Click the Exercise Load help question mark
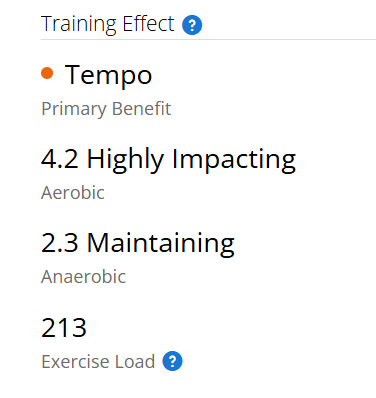The width and height of the screenshot is (376, 398). (x=172, y=361)
